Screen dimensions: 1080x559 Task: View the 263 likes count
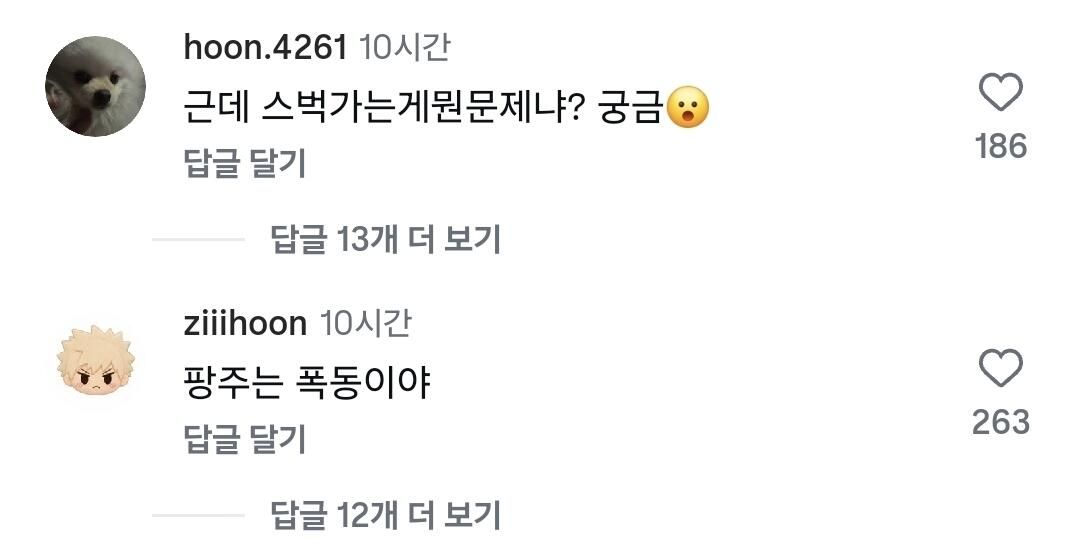point(1001,421)
